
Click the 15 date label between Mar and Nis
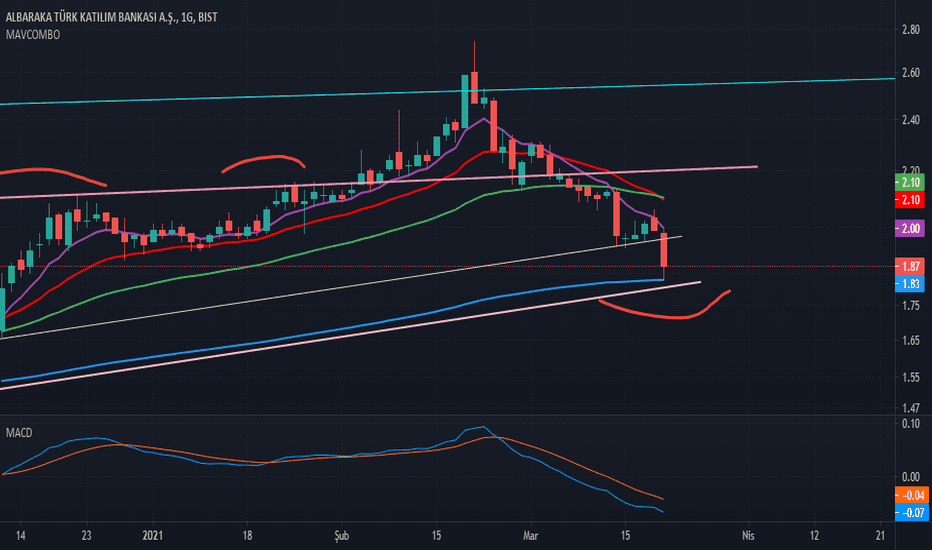click(625, 536)
